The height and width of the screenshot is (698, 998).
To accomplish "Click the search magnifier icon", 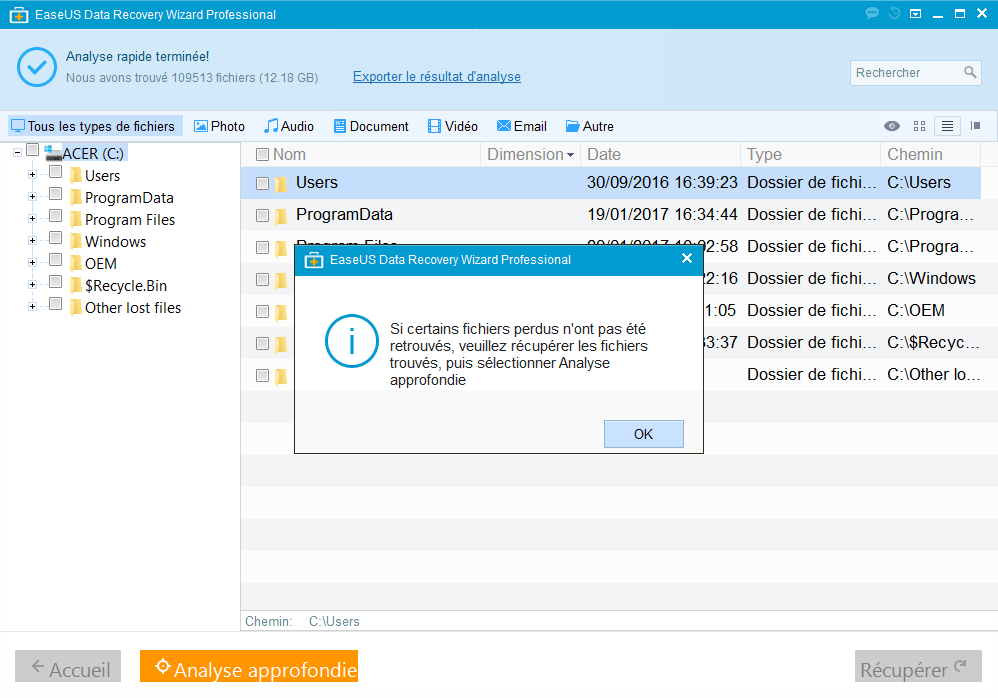I will coord(969,73).
